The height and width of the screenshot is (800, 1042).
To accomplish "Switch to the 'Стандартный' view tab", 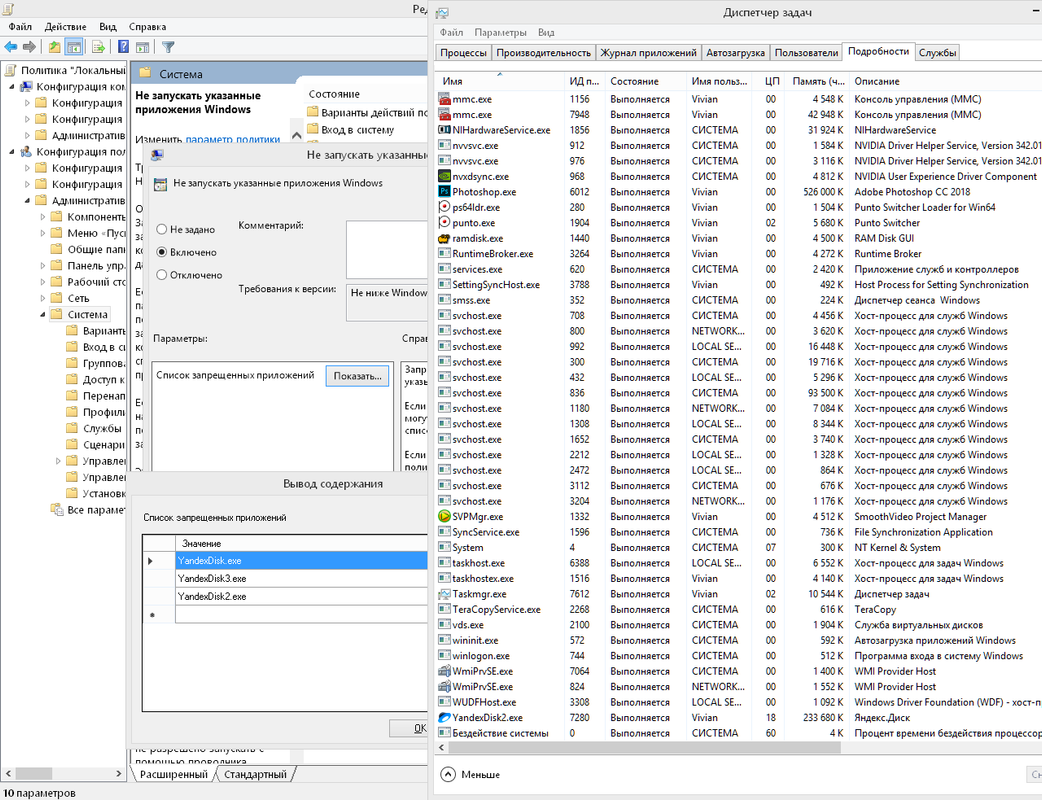I will coord(255,774).
